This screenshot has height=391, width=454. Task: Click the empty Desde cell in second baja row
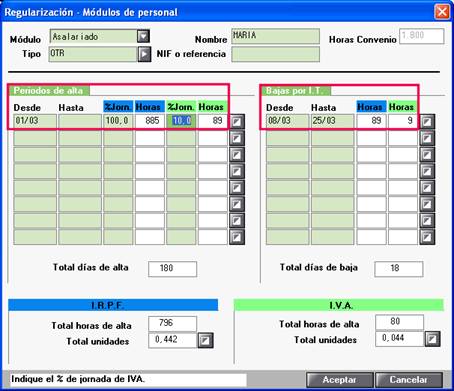pyautogui.click(x=288, y=138)
